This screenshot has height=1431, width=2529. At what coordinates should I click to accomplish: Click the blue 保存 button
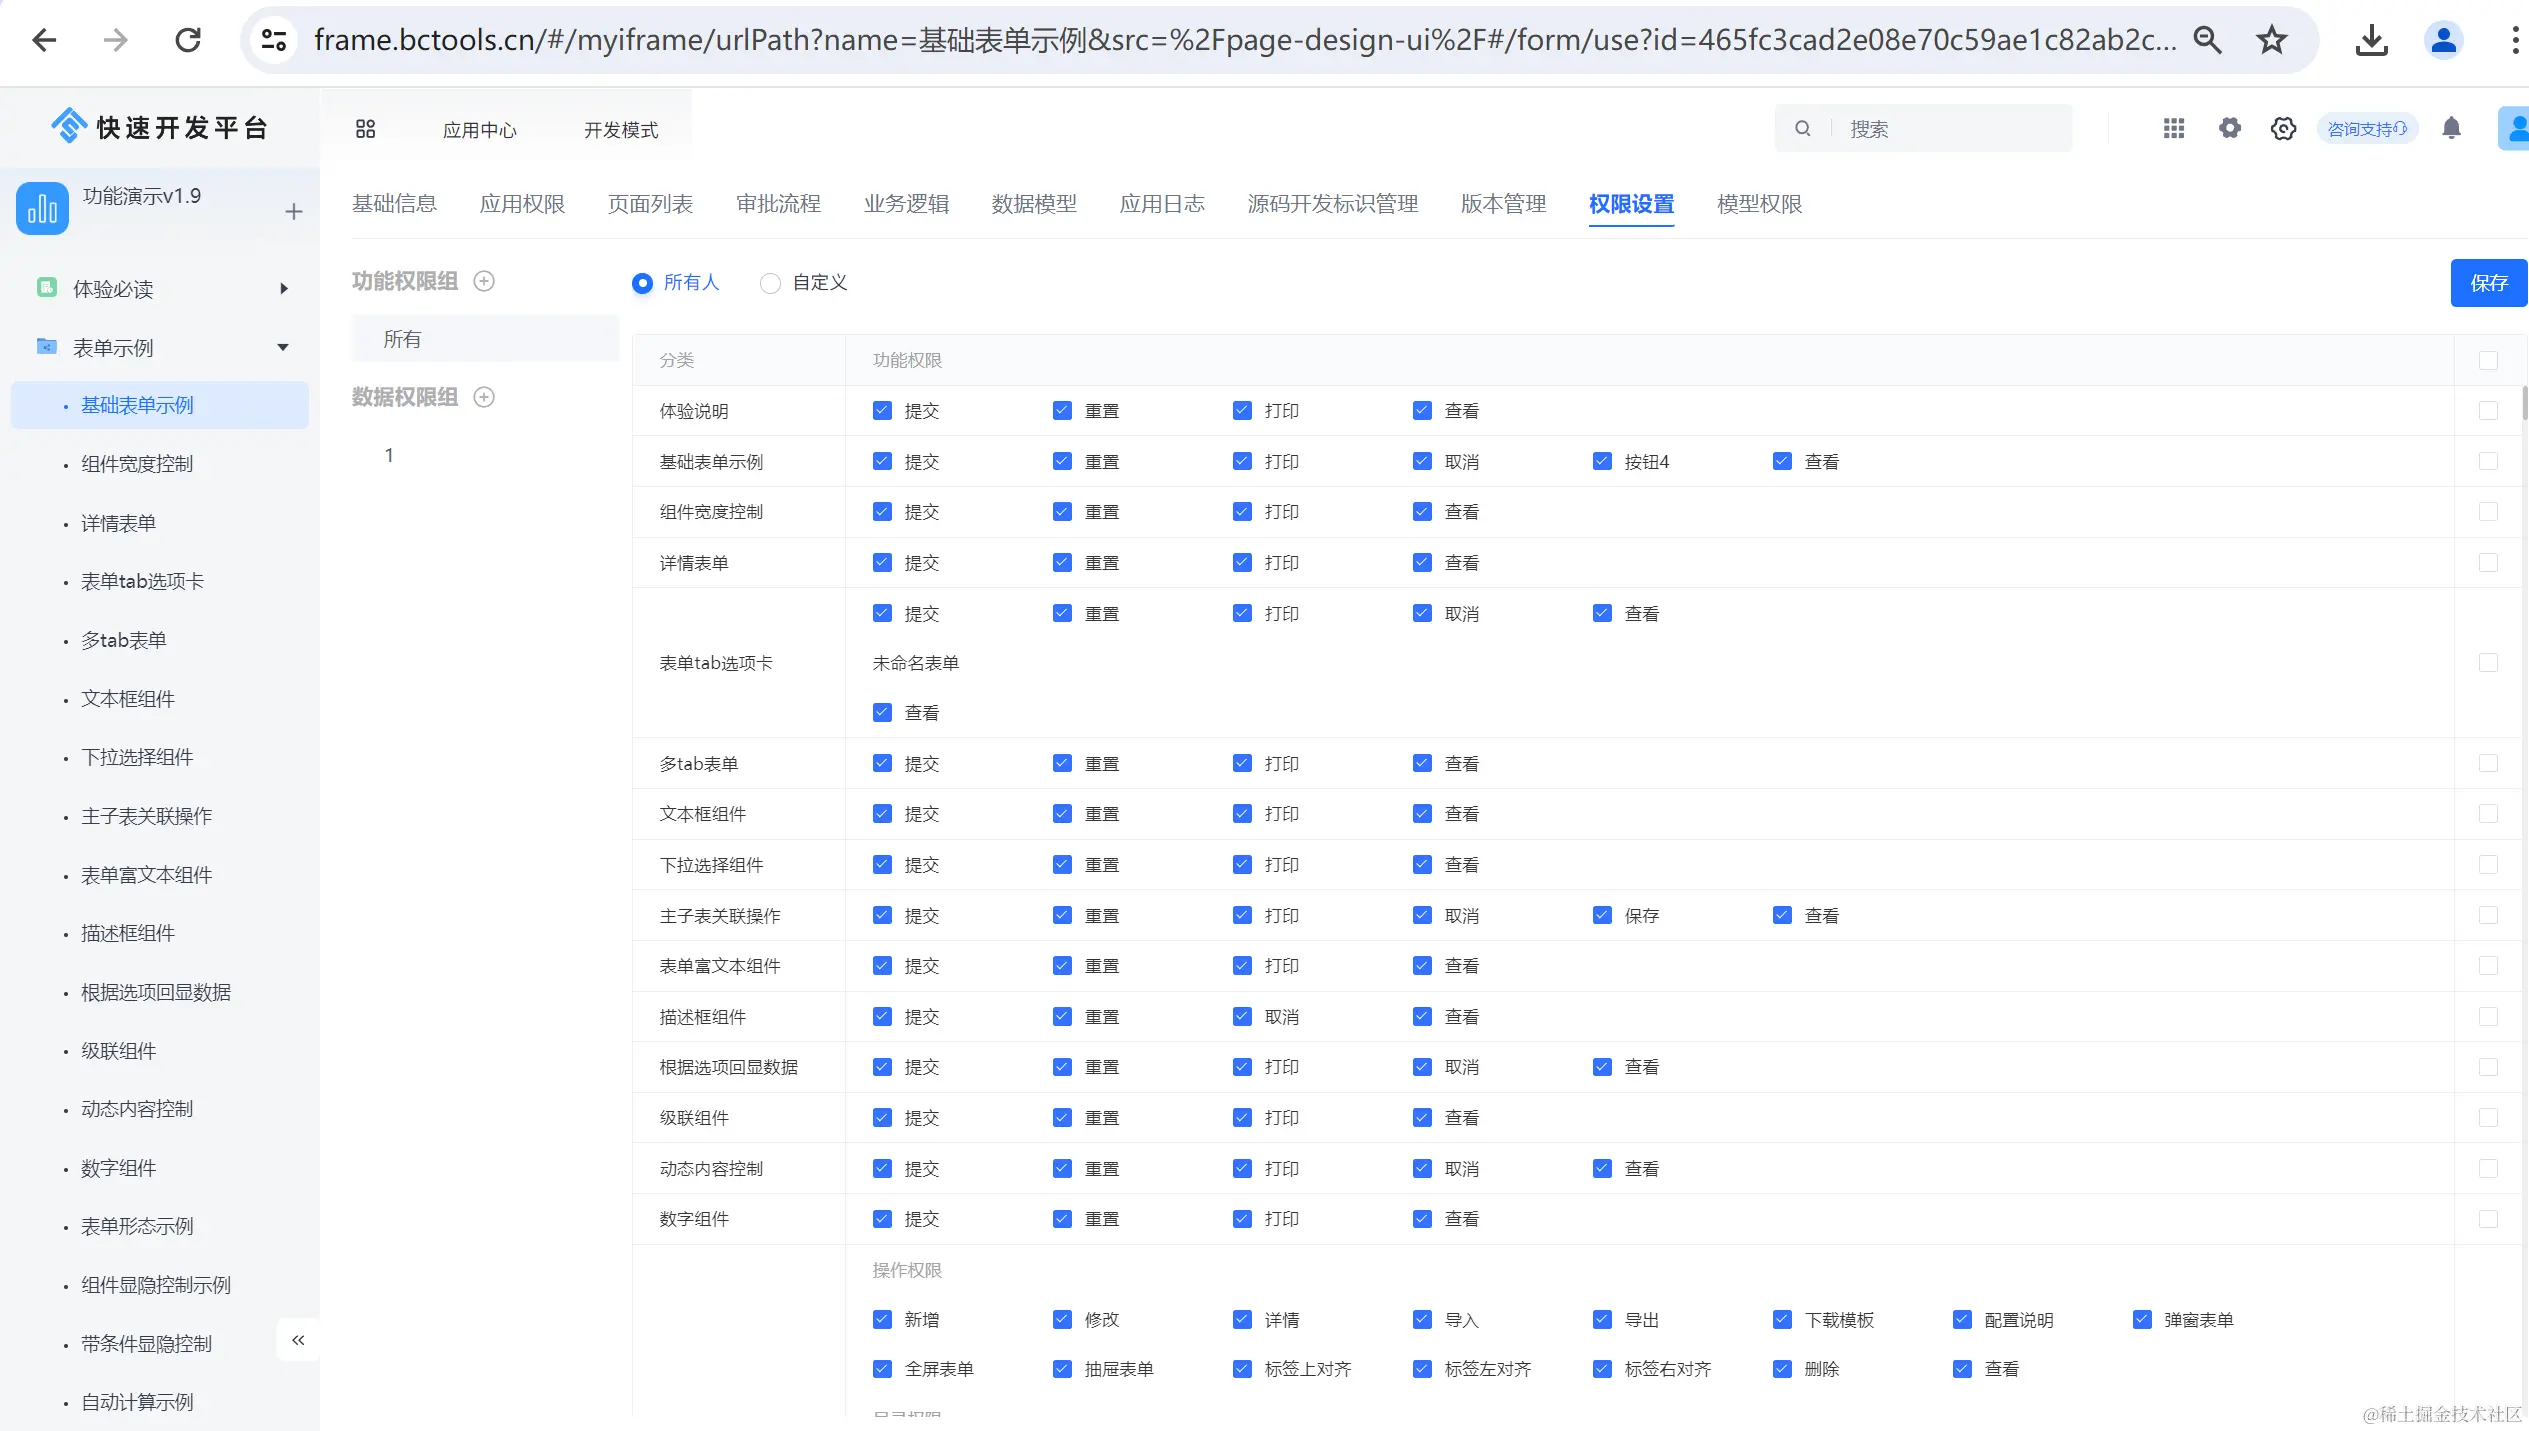pos(2488,283)
